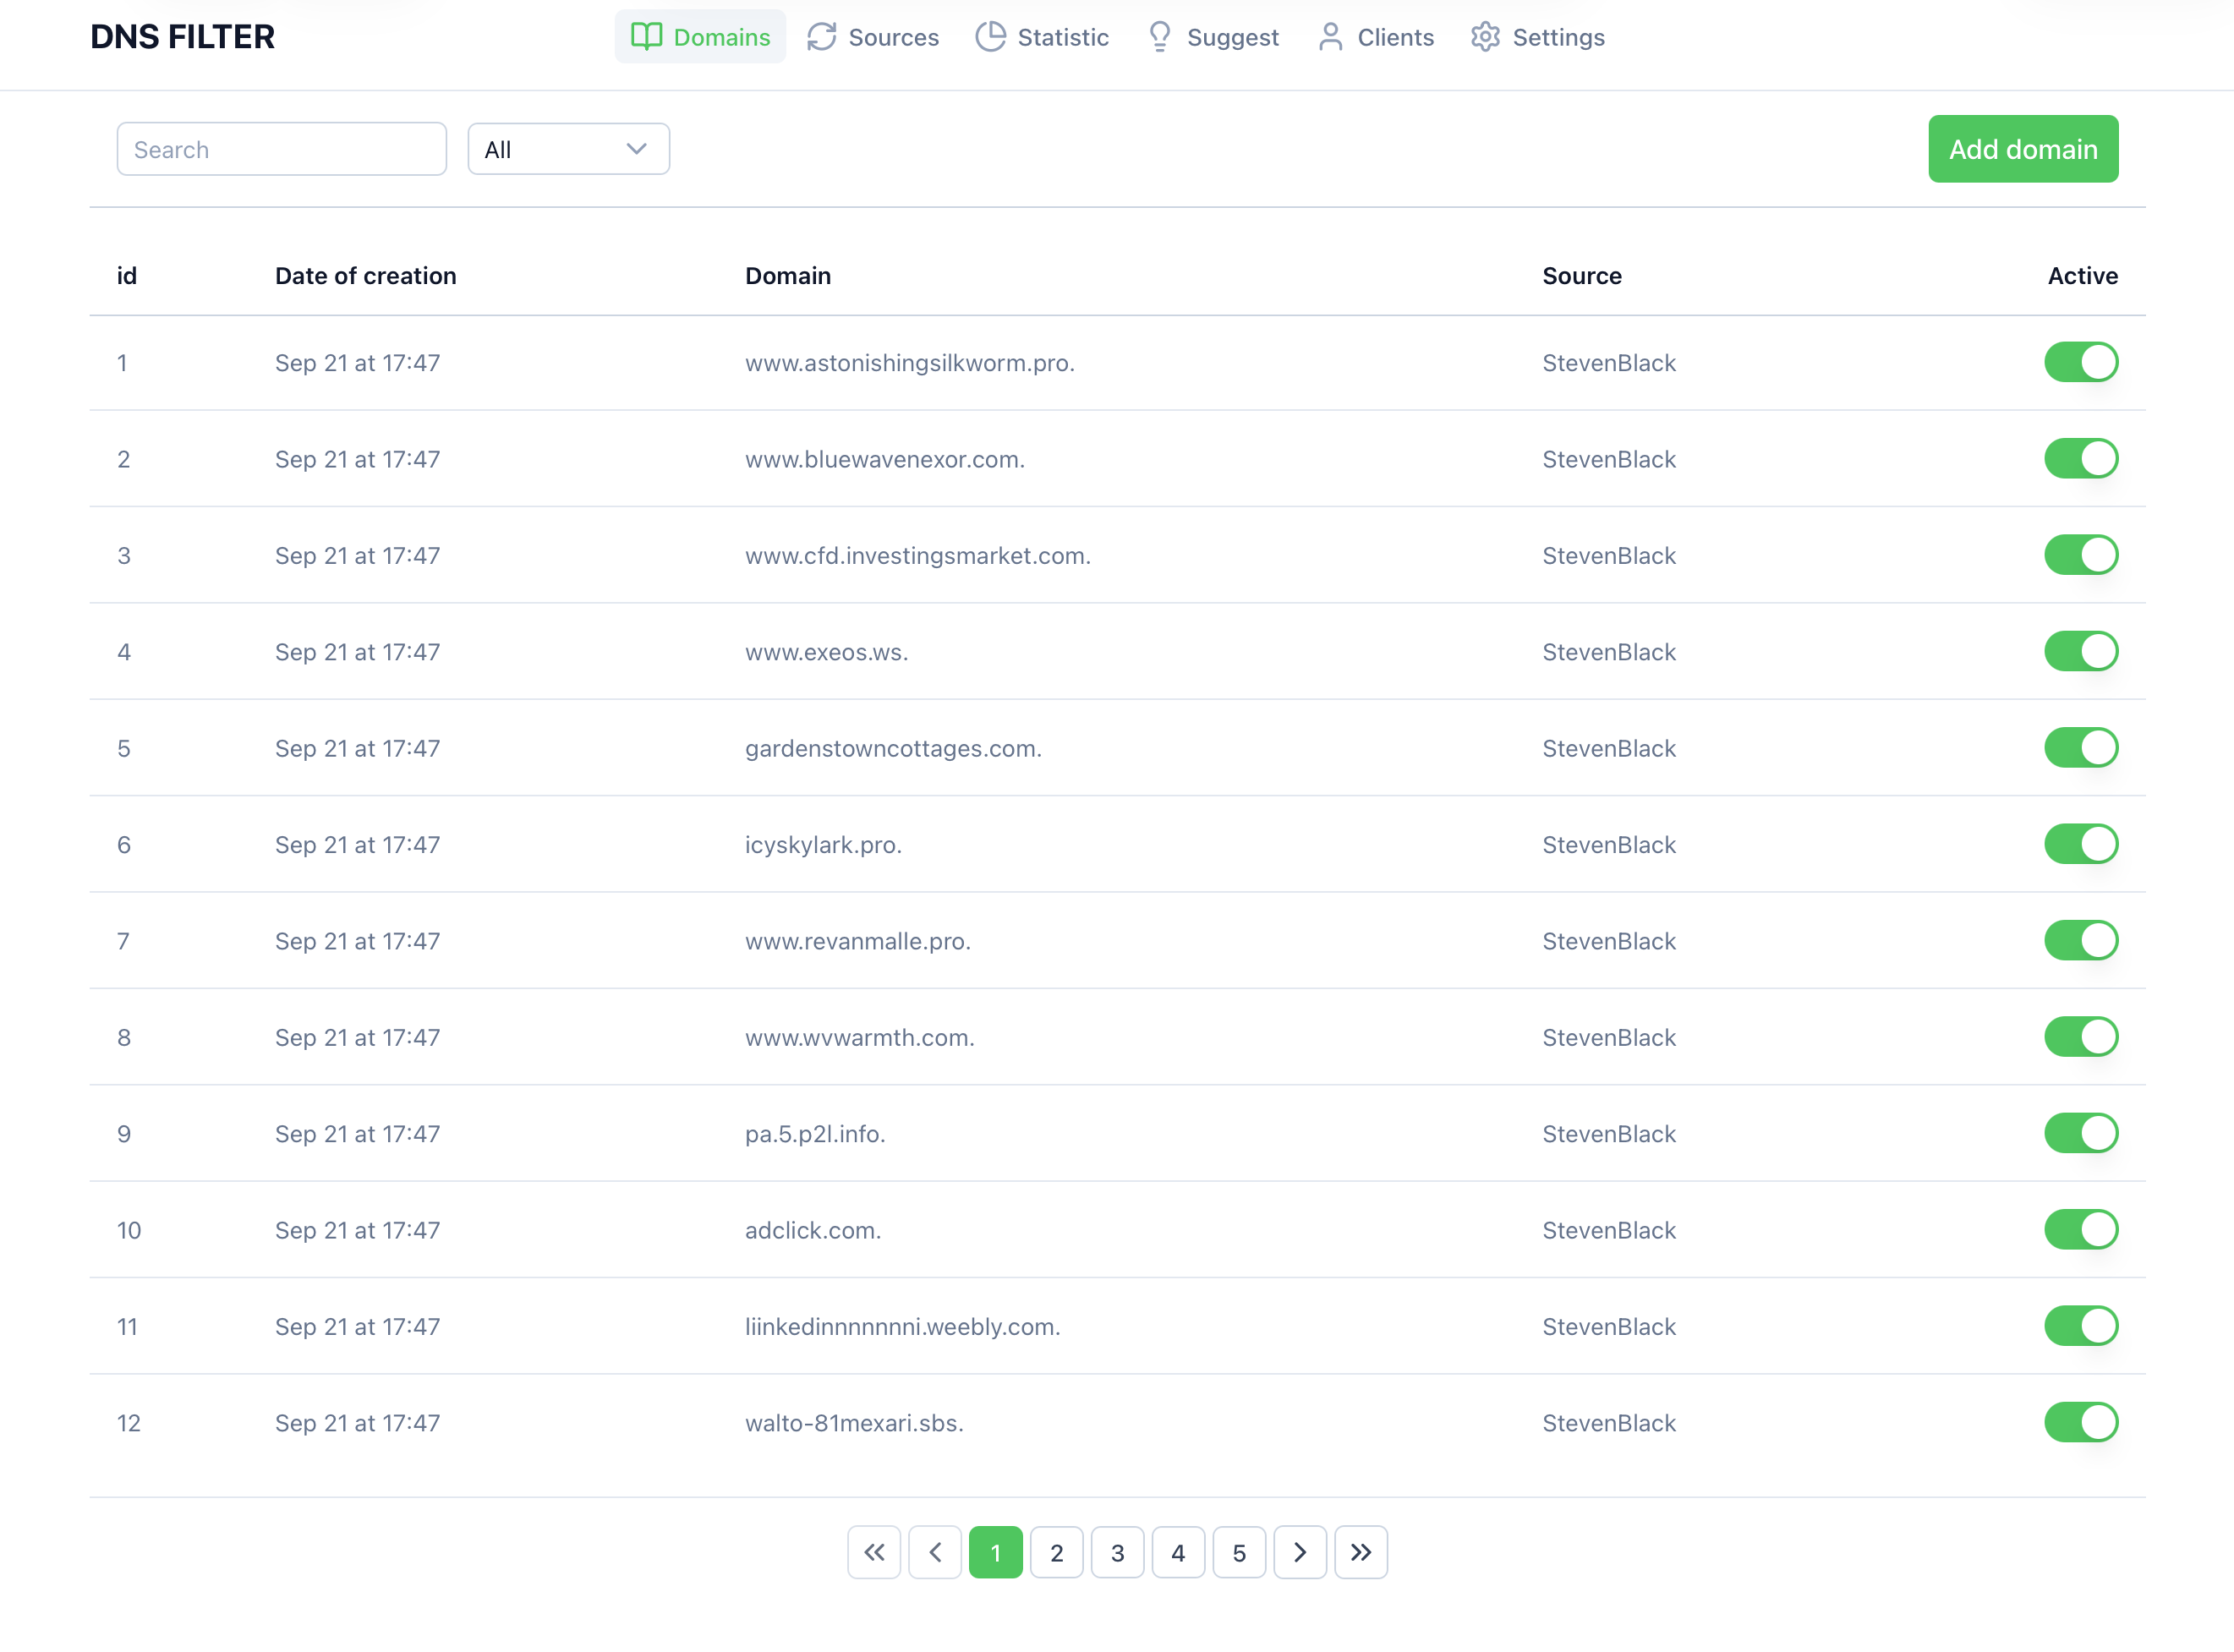The width and height of the screenshot is (2234, 1652).
Task: Click the Add domain button
Action: 2023,149
